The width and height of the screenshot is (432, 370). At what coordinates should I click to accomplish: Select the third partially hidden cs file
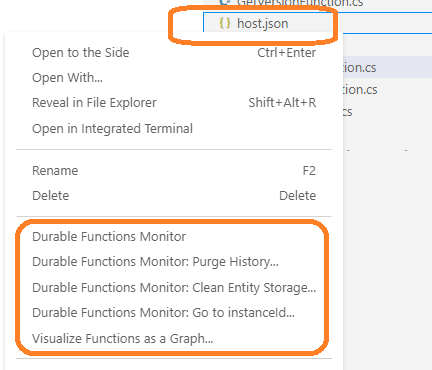(348, 112)
